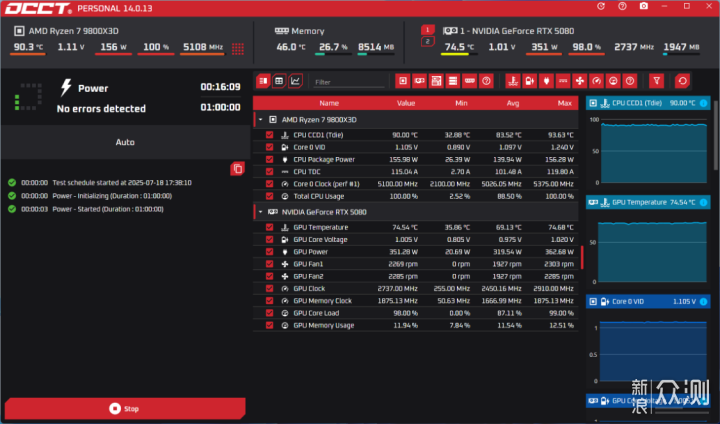Copy the test log with the copy icon
The width and height of the screenshot is (720, 424).
(x=237, y=169)
